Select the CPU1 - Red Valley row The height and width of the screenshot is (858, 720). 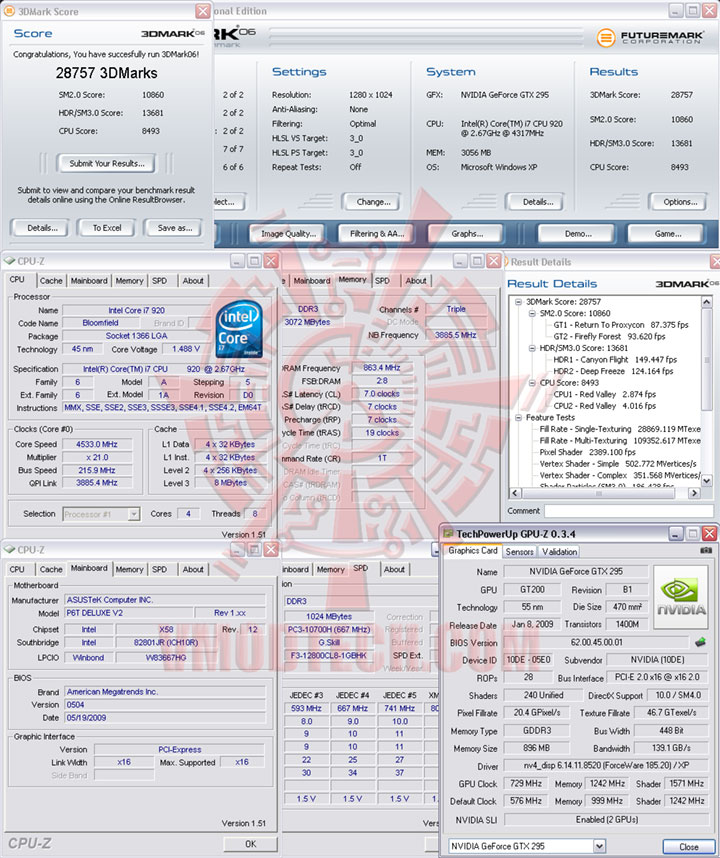click(604, 394)
